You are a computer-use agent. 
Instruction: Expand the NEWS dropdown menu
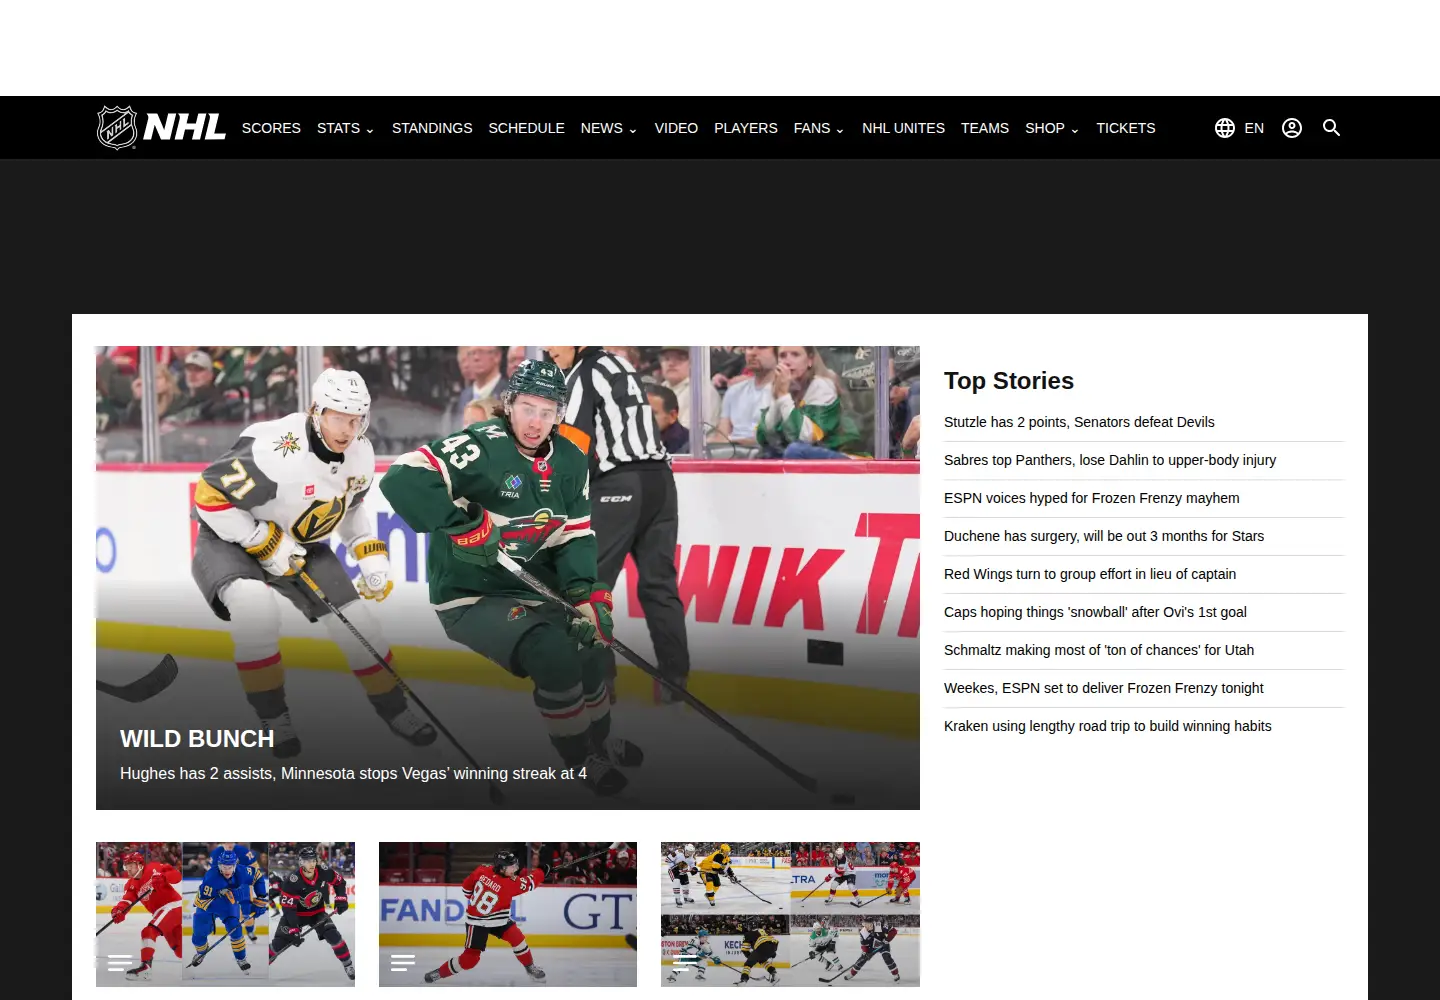point(608,128)
